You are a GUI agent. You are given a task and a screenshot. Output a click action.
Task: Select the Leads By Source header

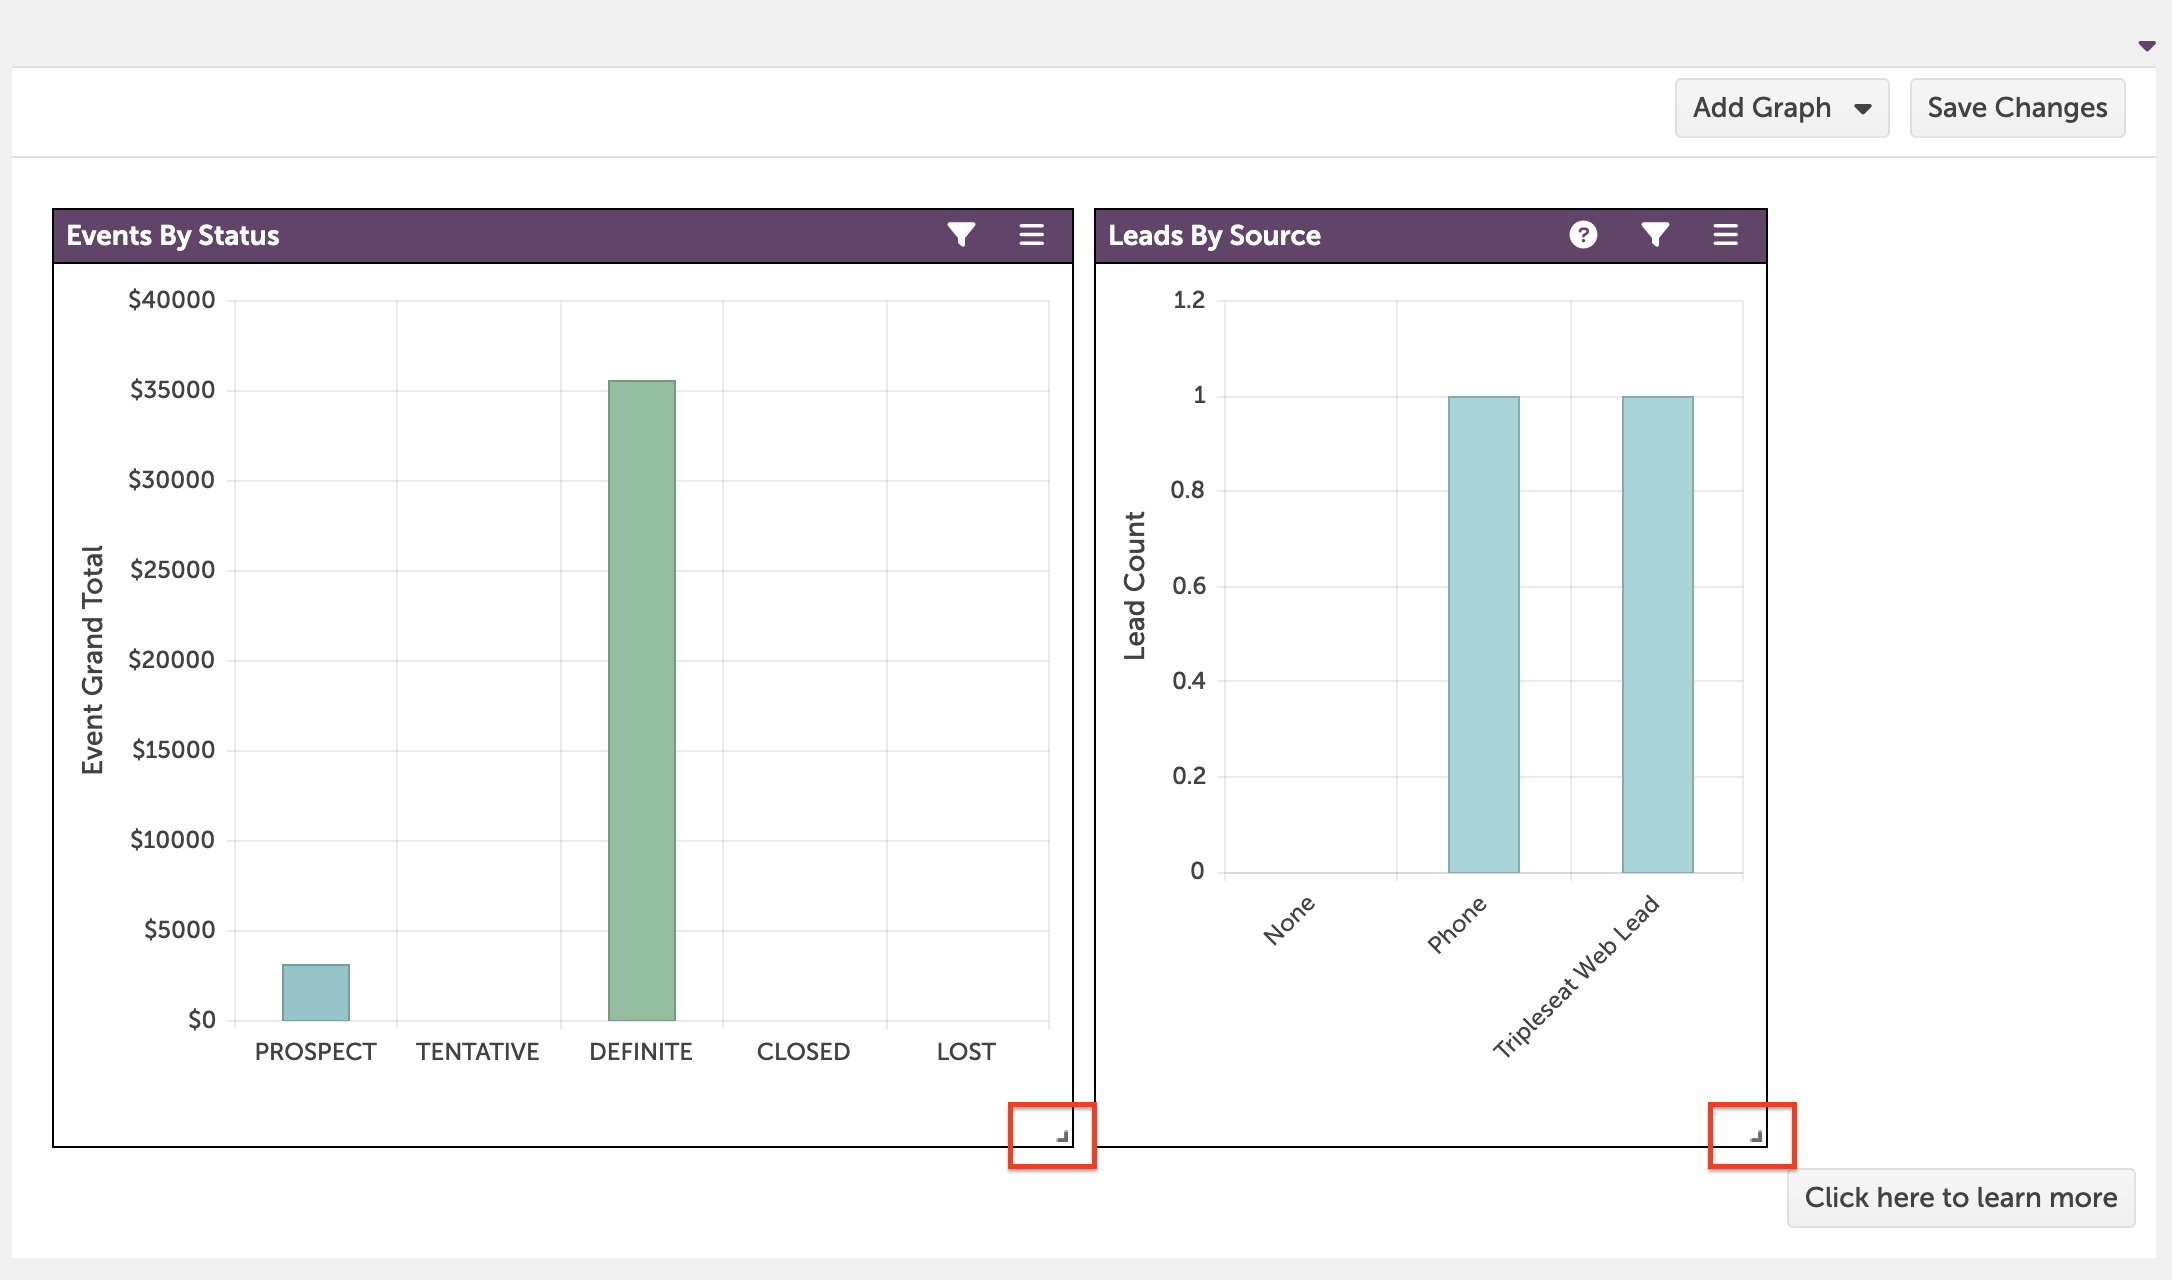coord(1215,235)
